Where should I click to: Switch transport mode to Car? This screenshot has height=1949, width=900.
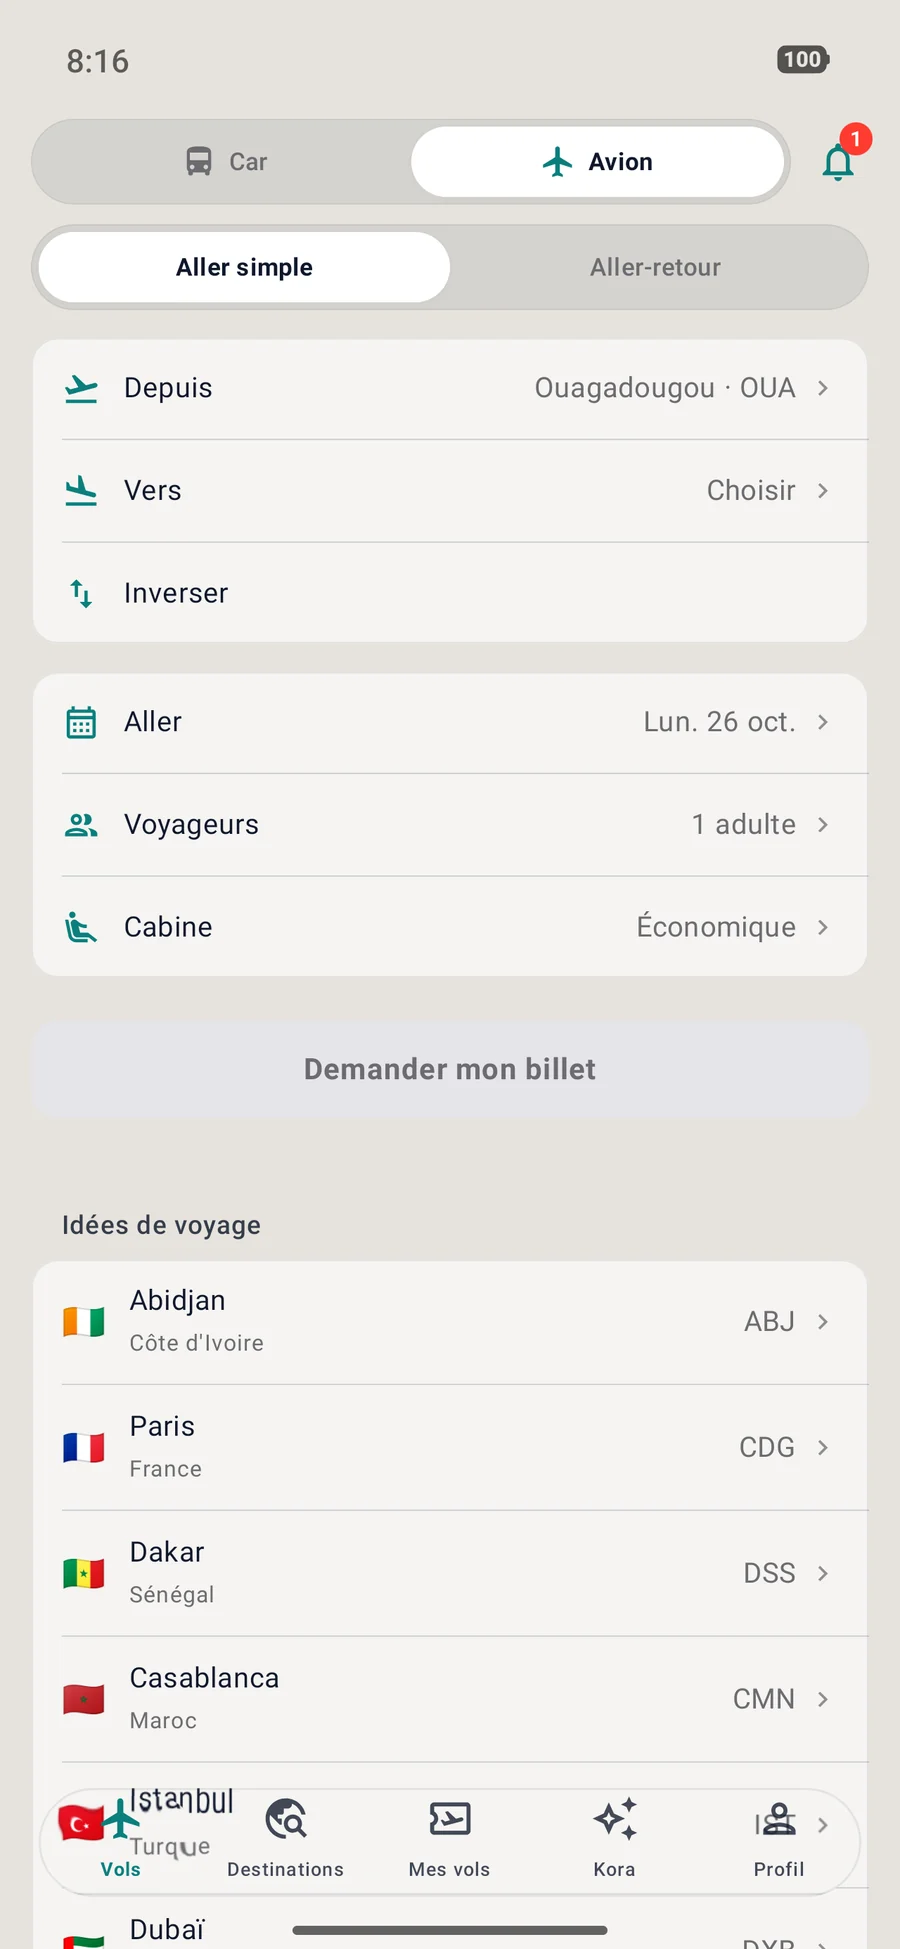(x=225, y=162)
